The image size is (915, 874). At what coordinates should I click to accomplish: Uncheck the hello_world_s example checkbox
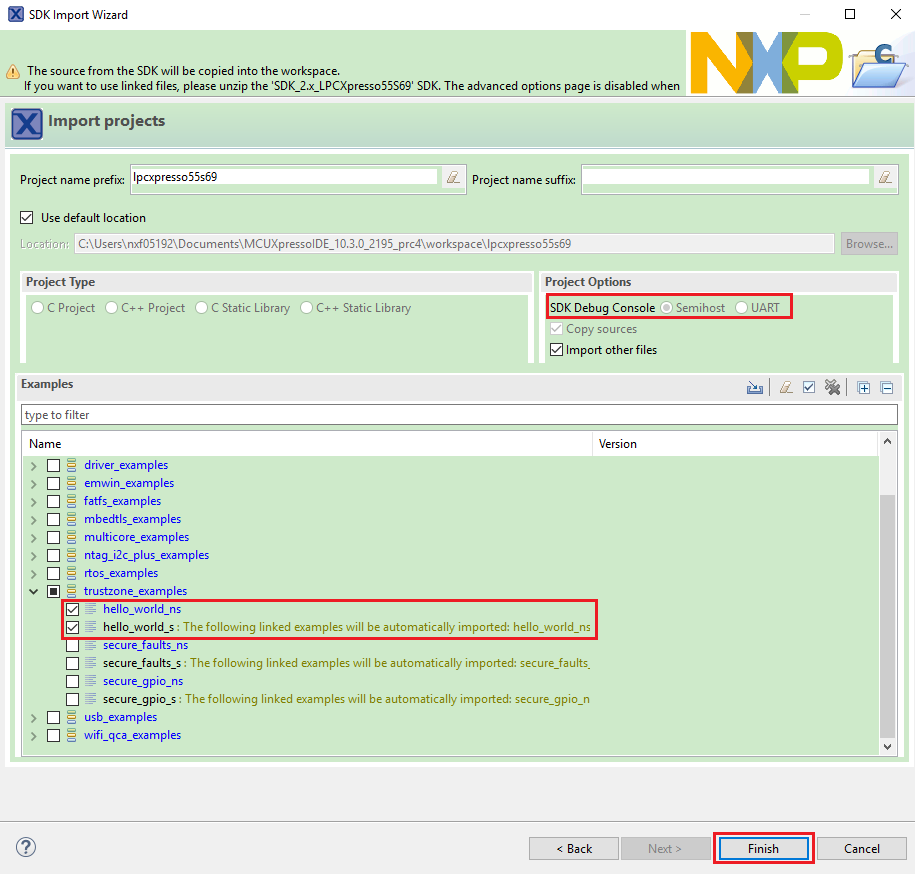click(73, 627)
